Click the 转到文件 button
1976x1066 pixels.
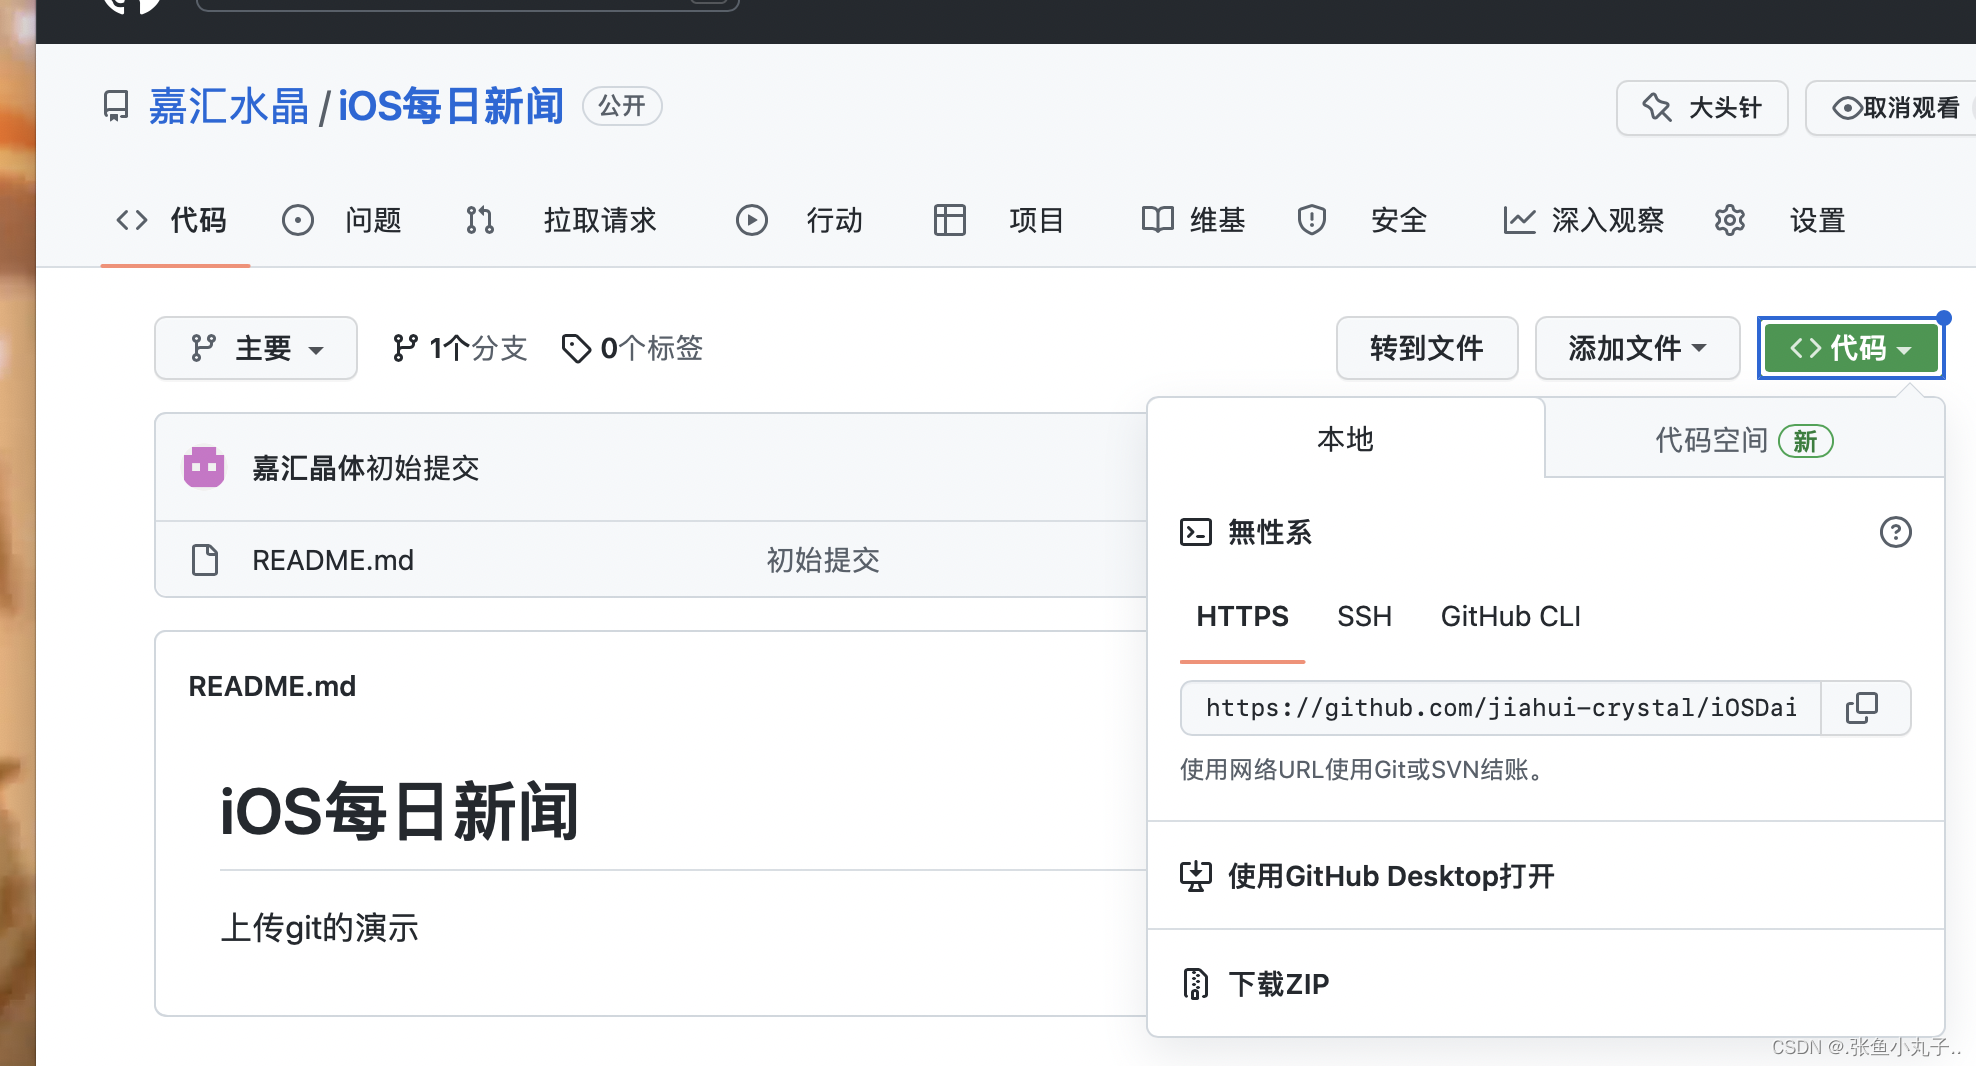click(x=1427, y=348)
